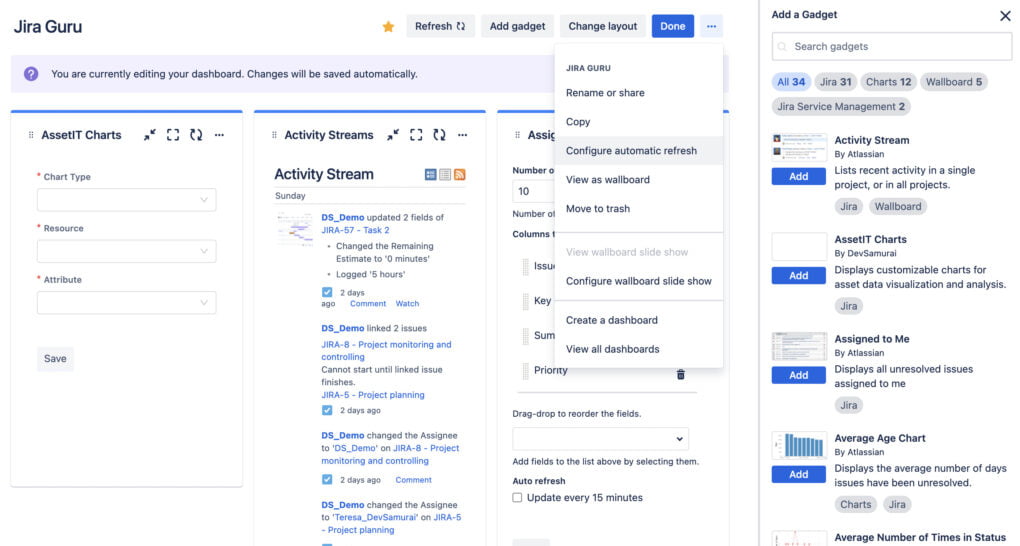Image resolution: width=1020 pixels, height=546 pixels.
Task: Add the AssetIT Charts gadget
Action: click(799, 276)
